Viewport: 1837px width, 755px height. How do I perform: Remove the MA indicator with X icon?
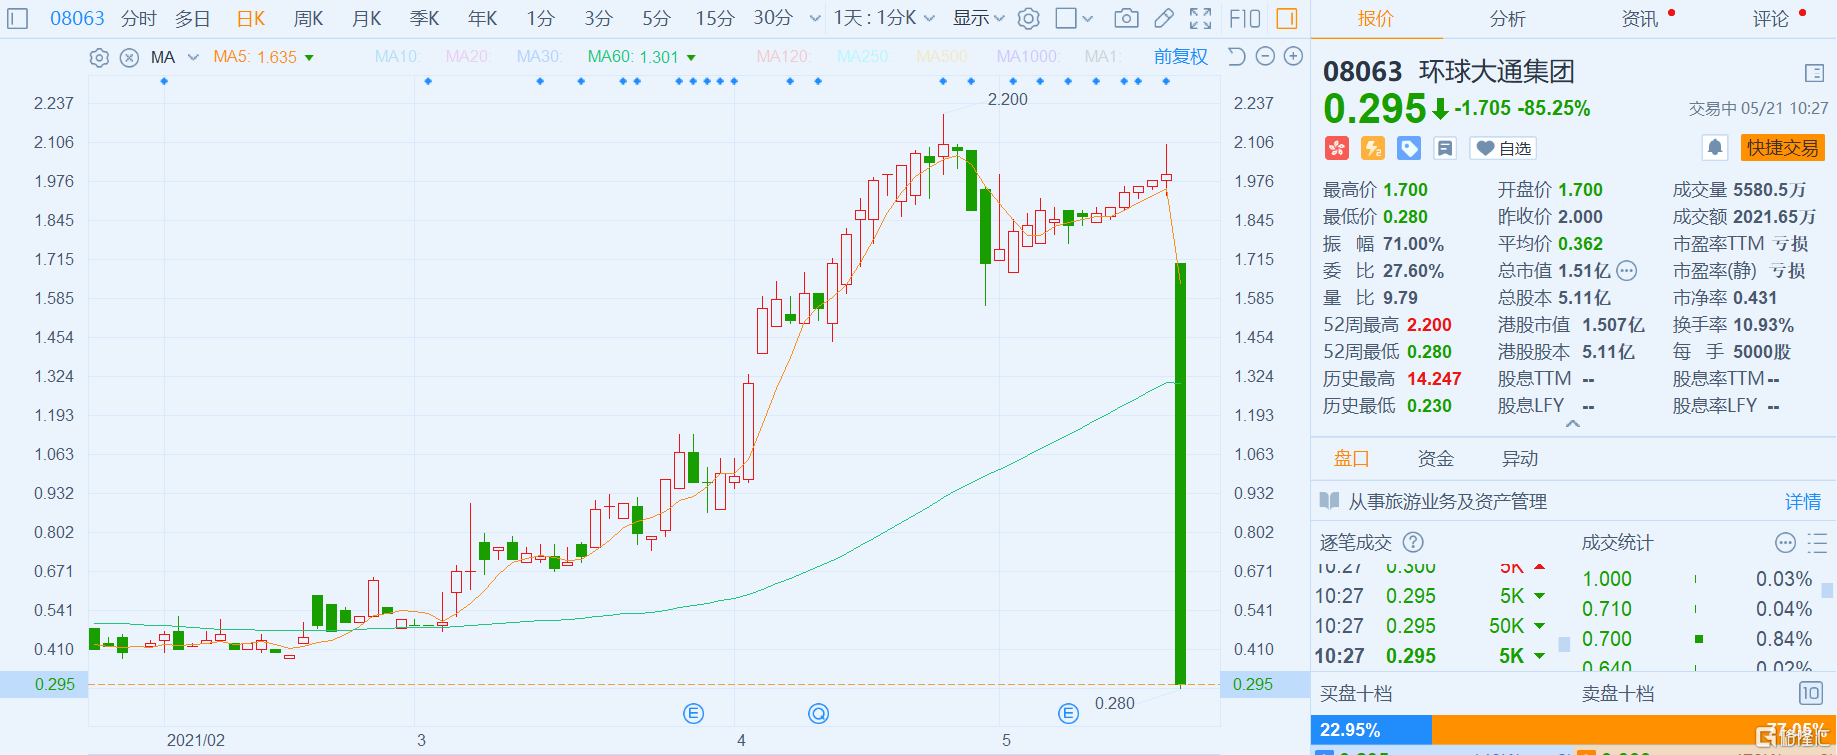tap(129, 58)
